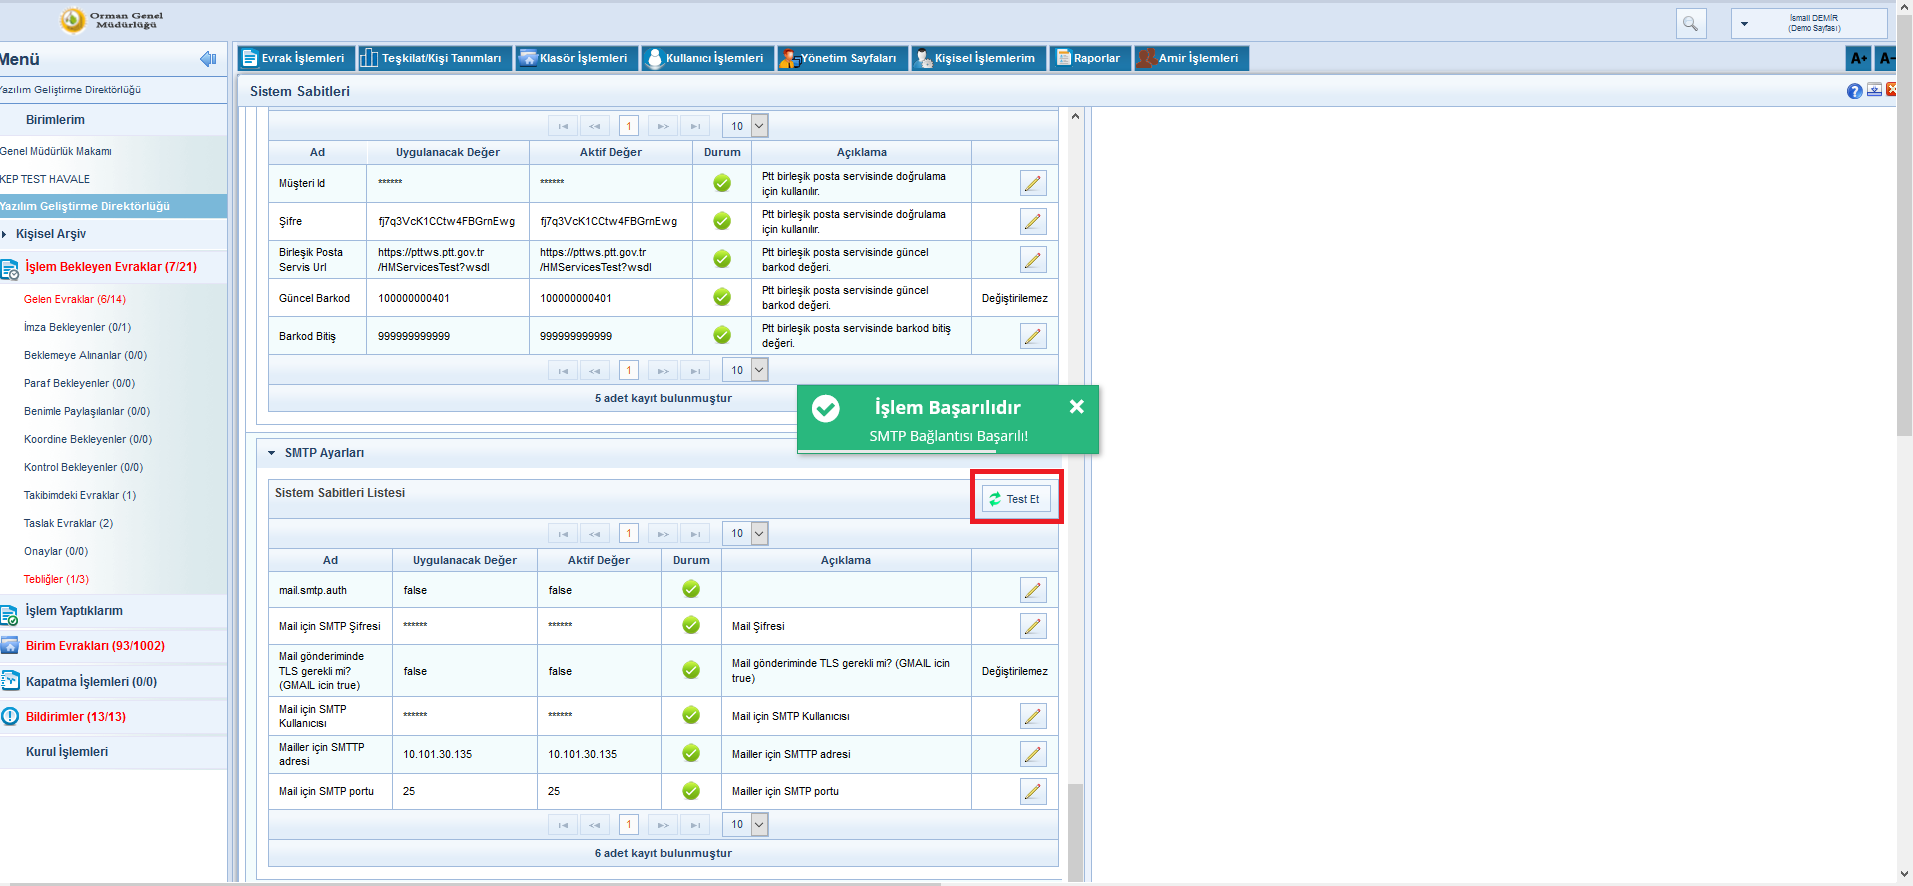1913x886 pixels.
Task: Select Bildirimler (13/13) in sidebar
Action: 76,717
